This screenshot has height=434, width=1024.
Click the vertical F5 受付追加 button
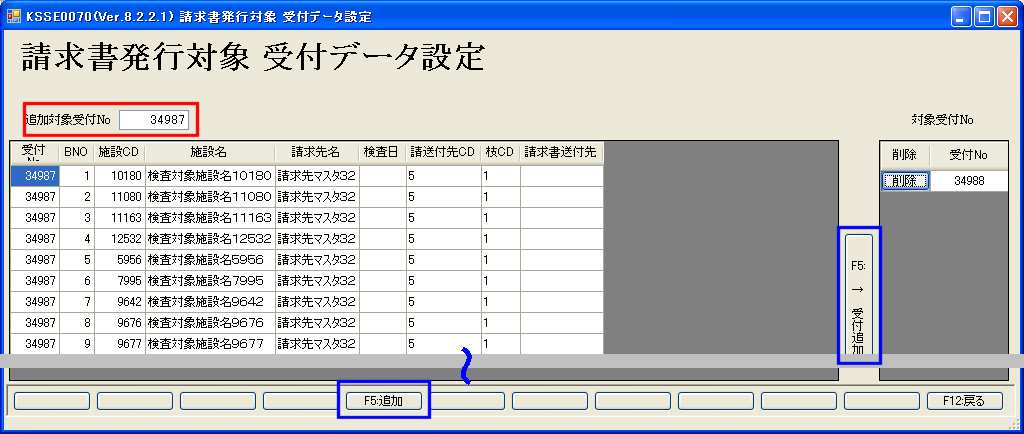coord(858,295)
